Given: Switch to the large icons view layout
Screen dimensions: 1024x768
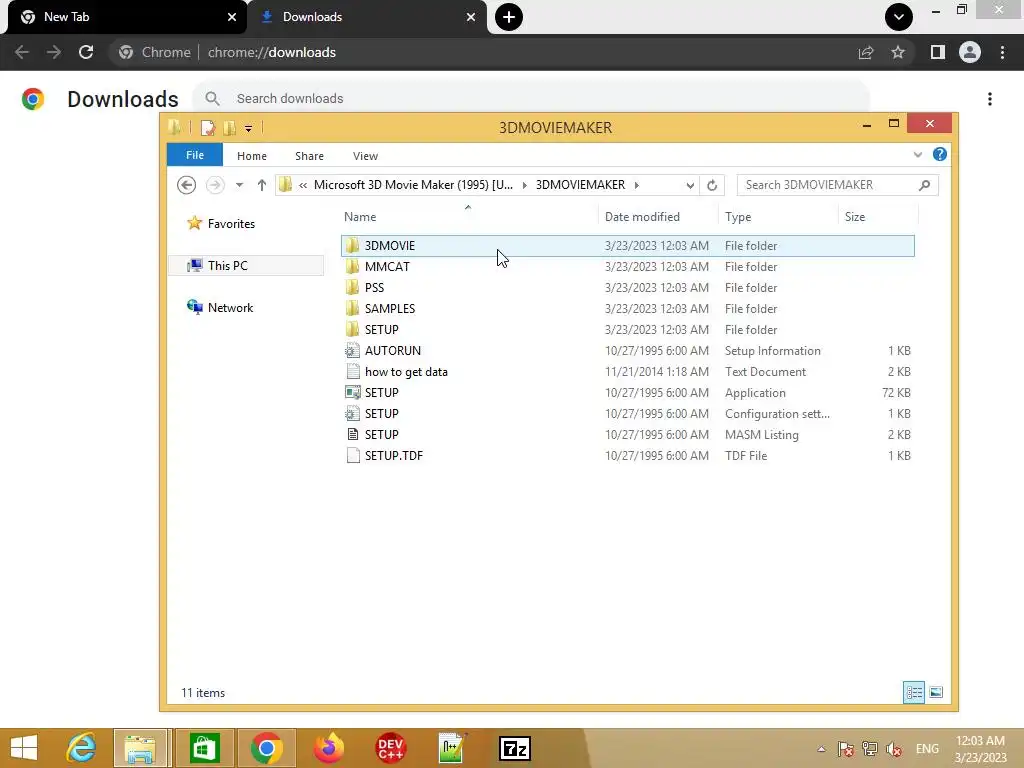Looking at the screenshot, I should (x=936, y=692).
